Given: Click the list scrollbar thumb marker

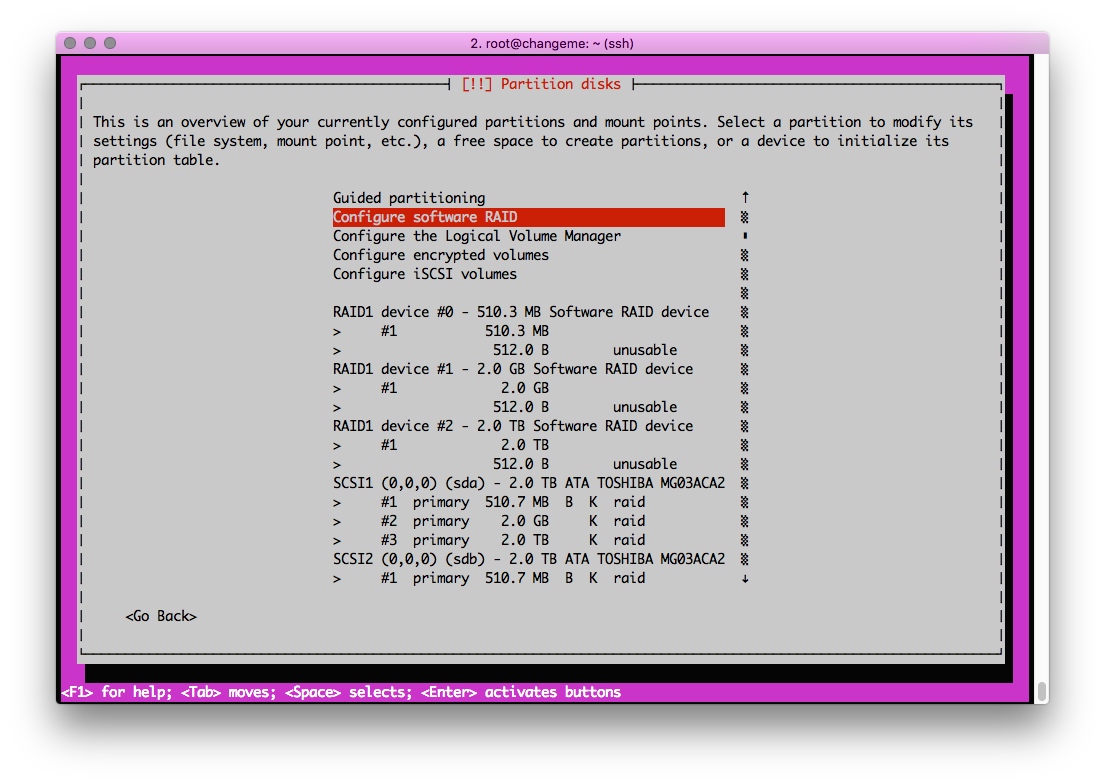Looking at the screenshot, I should pos(745,236).
